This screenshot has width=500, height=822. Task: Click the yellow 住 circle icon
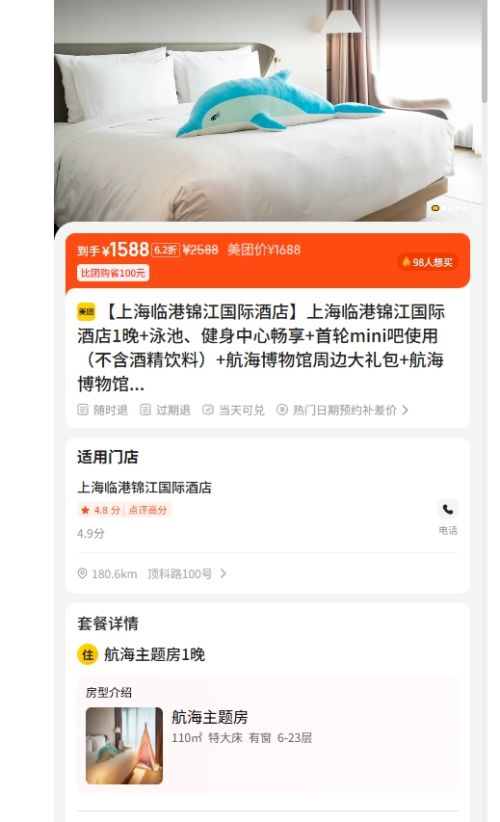click(88, 655)
